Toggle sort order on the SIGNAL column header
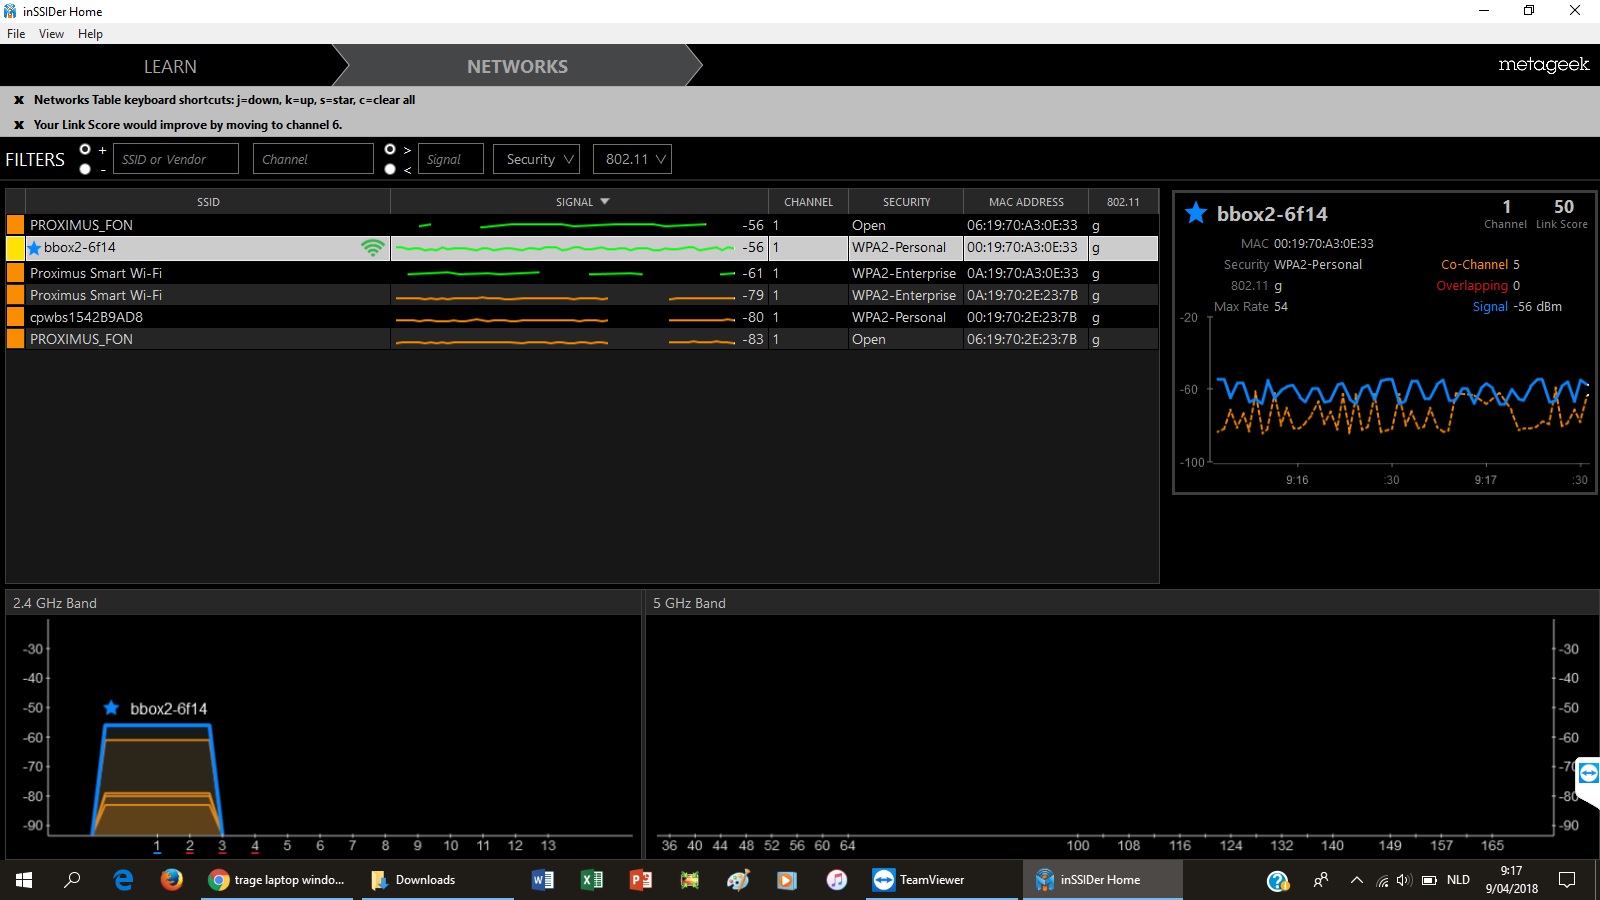 coord(580,202)
